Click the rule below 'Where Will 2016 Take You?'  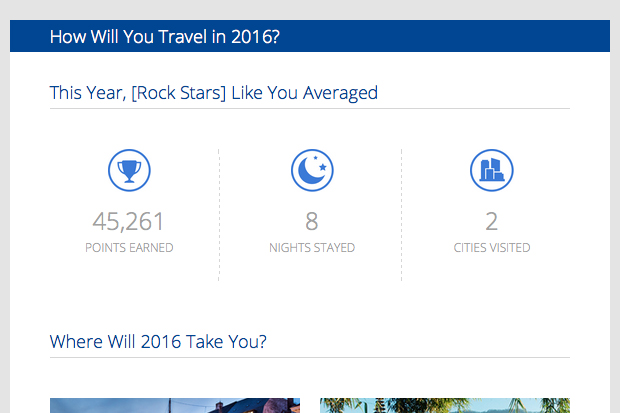tap(310, 357)
